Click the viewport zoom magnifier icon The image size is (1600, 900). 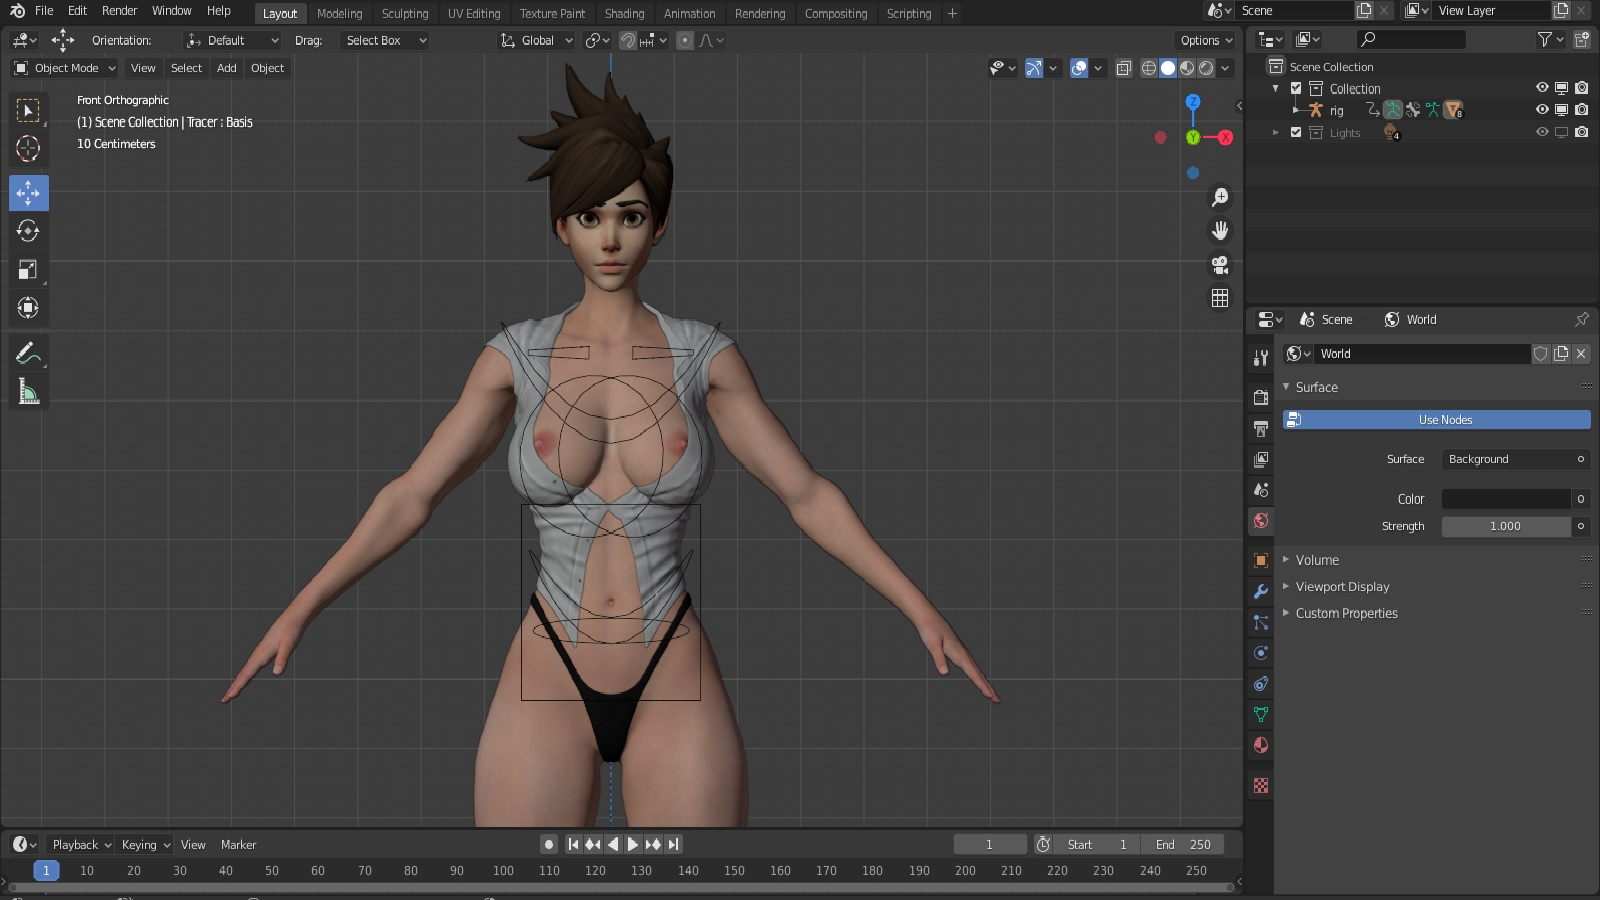click(1220, 198)
